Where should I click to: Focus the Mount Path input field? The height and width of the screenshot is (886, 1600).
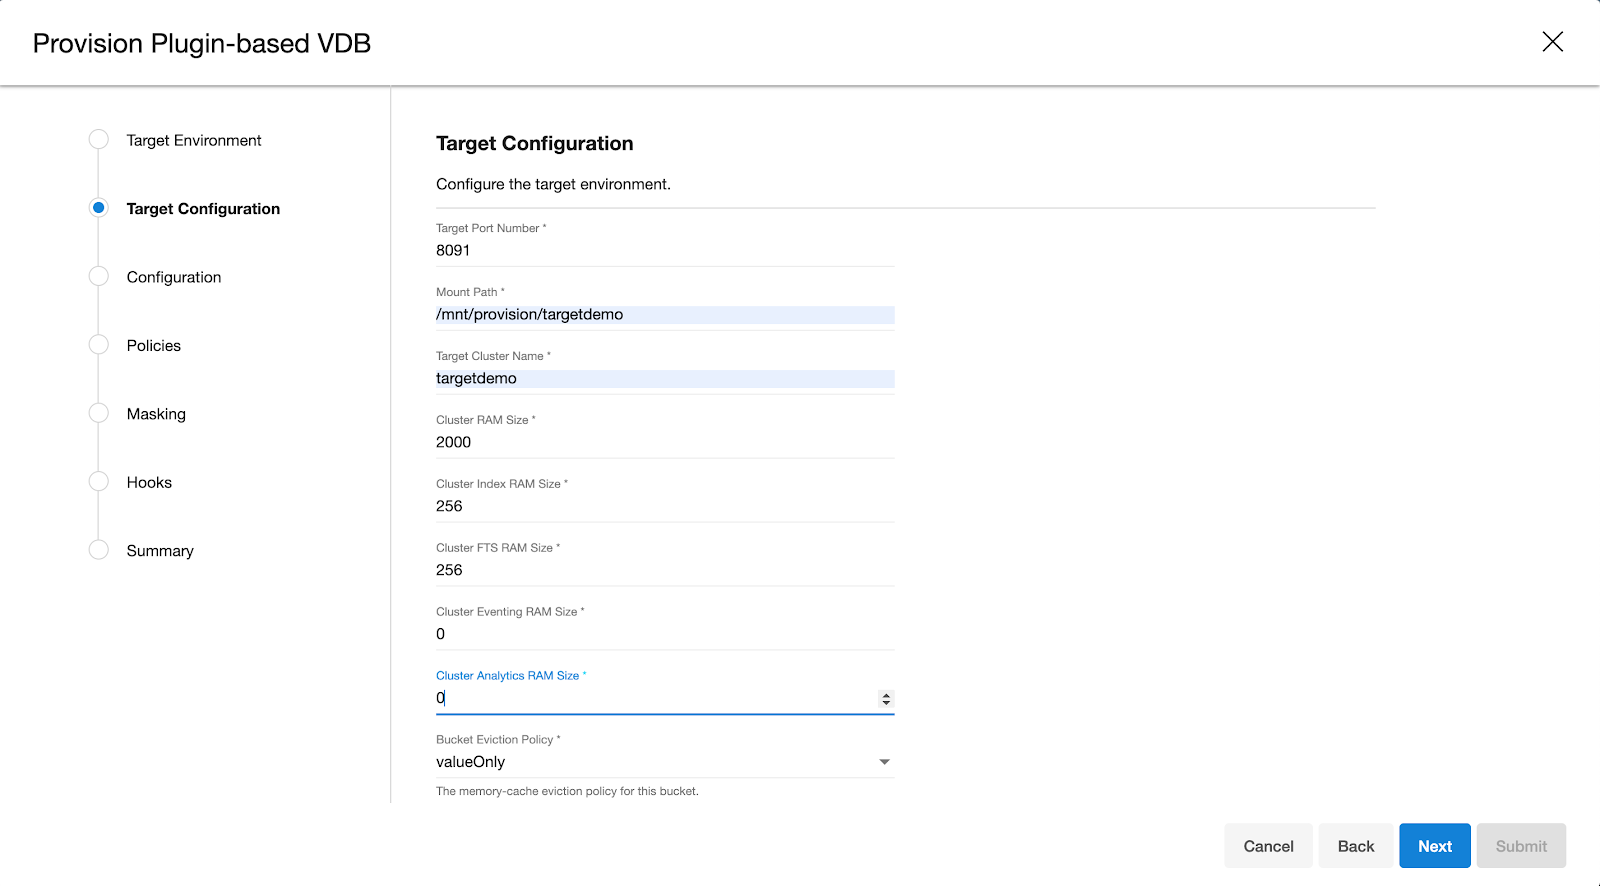pos(664,315)
